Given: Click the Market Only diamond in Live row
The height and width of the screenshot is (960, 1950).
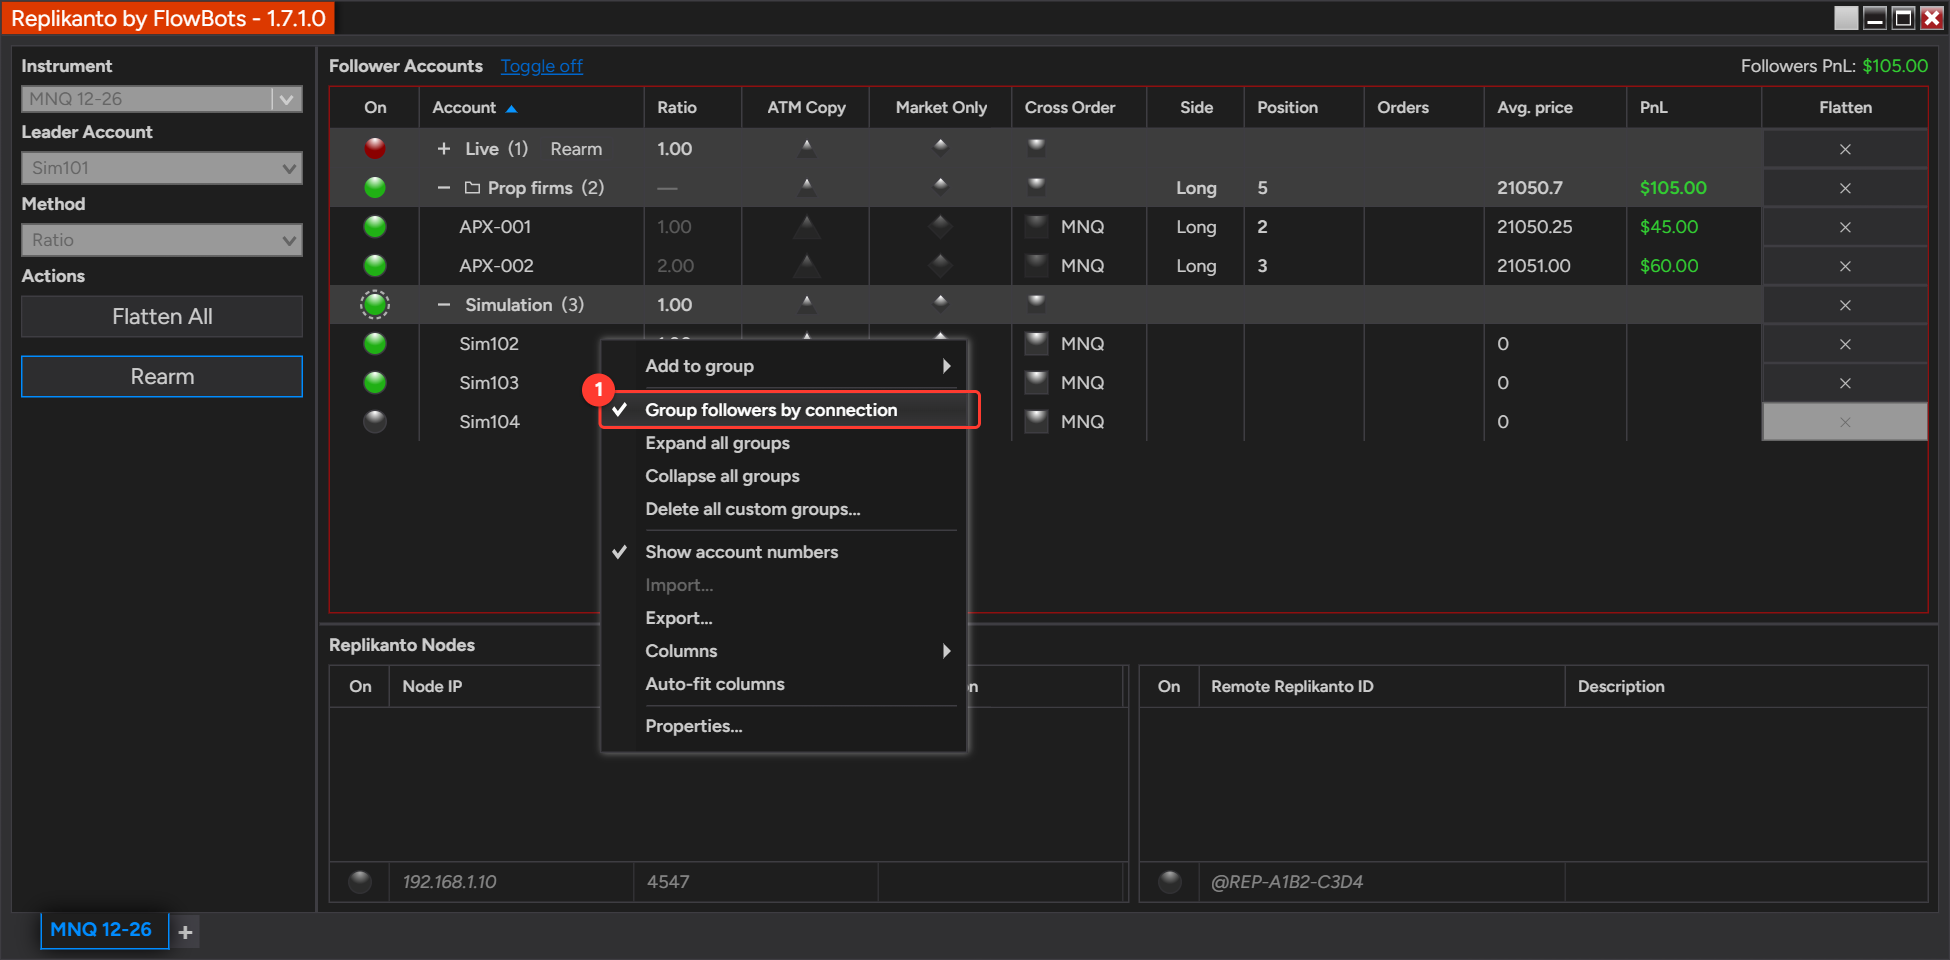Looking at the screenshot, I should 940,147.
